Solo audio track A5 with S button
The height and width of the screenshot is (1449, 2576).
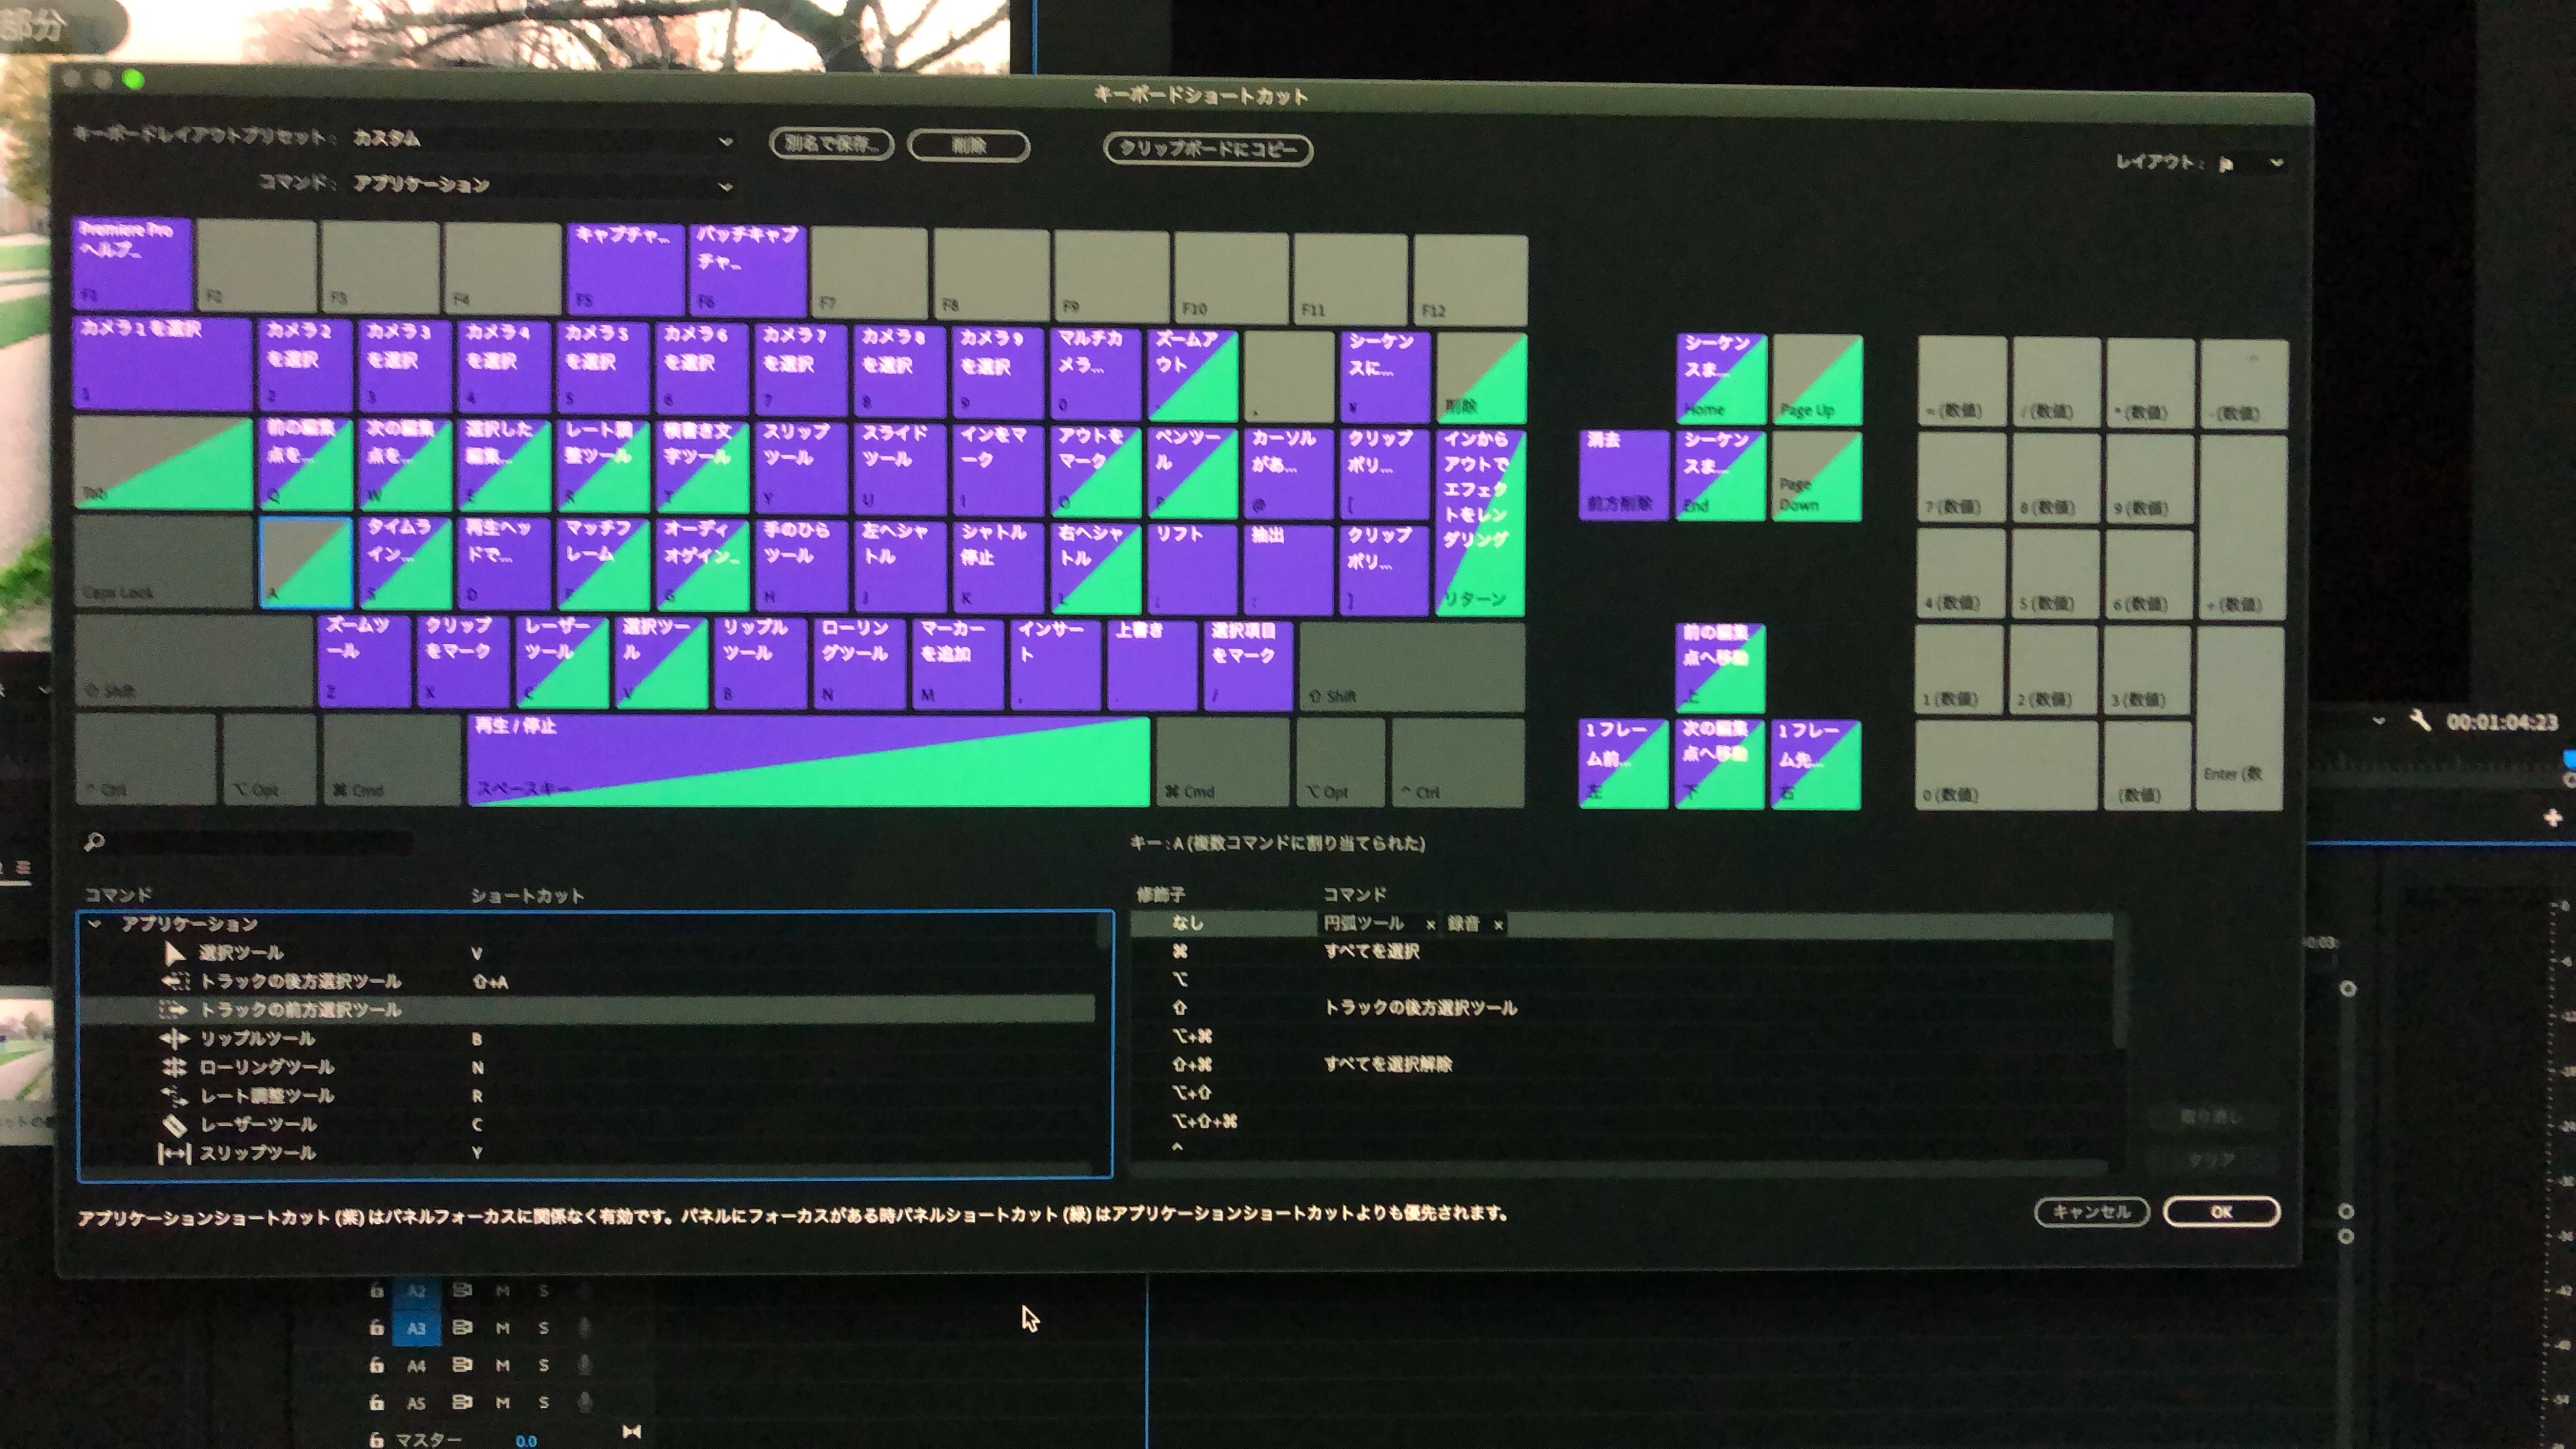coord(544,1403)
